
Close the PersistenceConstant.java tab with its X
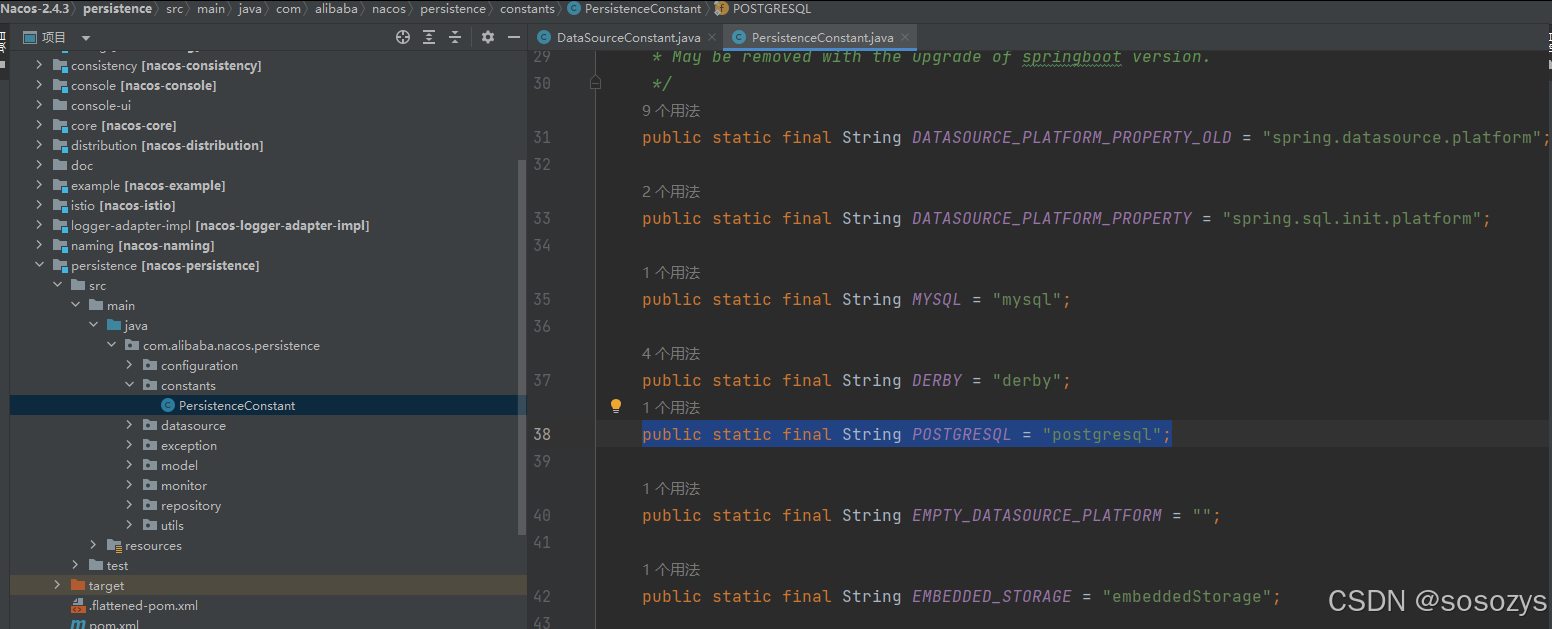906,38
